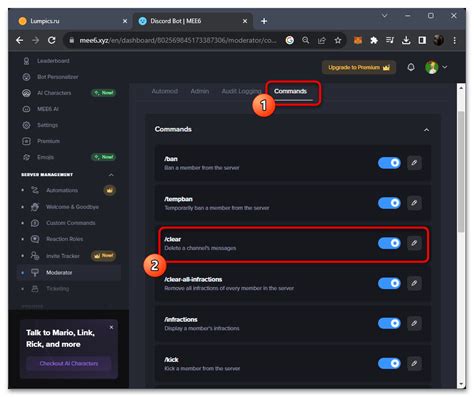Open Settings in the sidebar
This screenshot has width=474, height=397.
click(47, 125)
